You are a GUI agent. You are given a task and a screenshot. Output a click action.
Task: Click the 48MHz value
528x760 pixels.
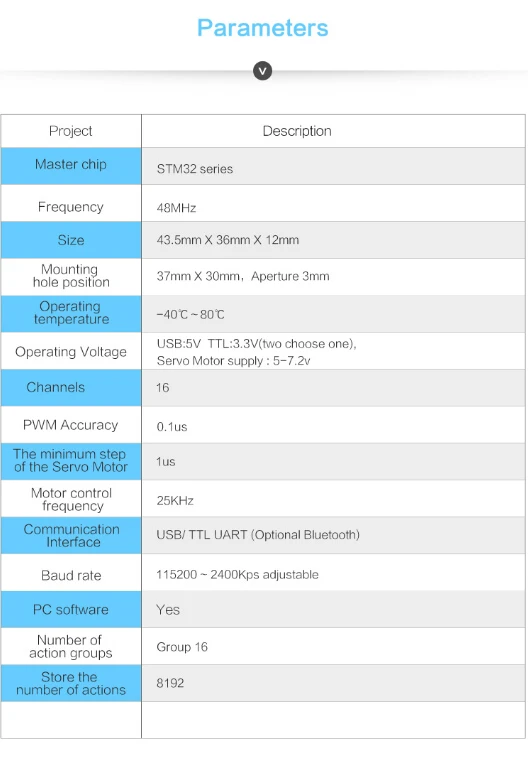point(176,208)
